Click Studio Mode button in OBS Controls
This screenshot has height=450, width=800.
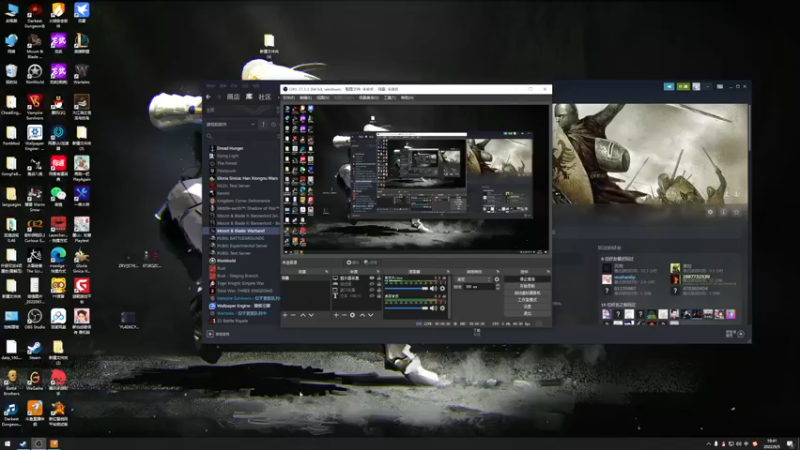[527, 299]
